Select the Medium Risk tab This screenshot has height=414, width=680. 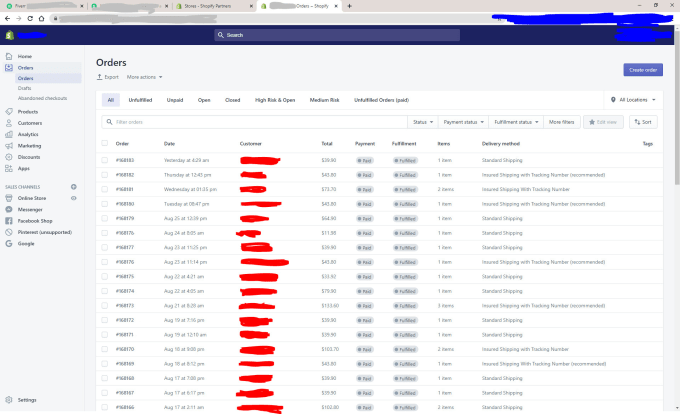pyautogui.click(x=324, y=100)
